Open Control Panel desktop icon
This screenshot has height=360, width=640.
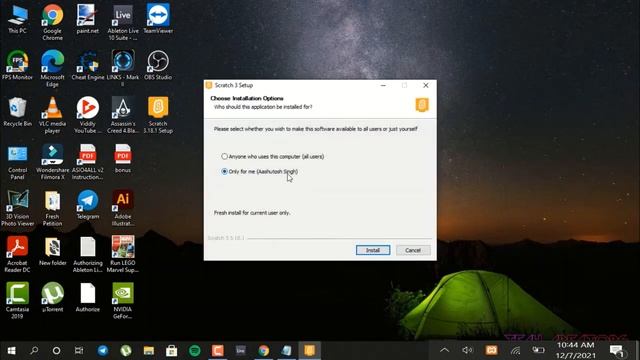point(18,162)
